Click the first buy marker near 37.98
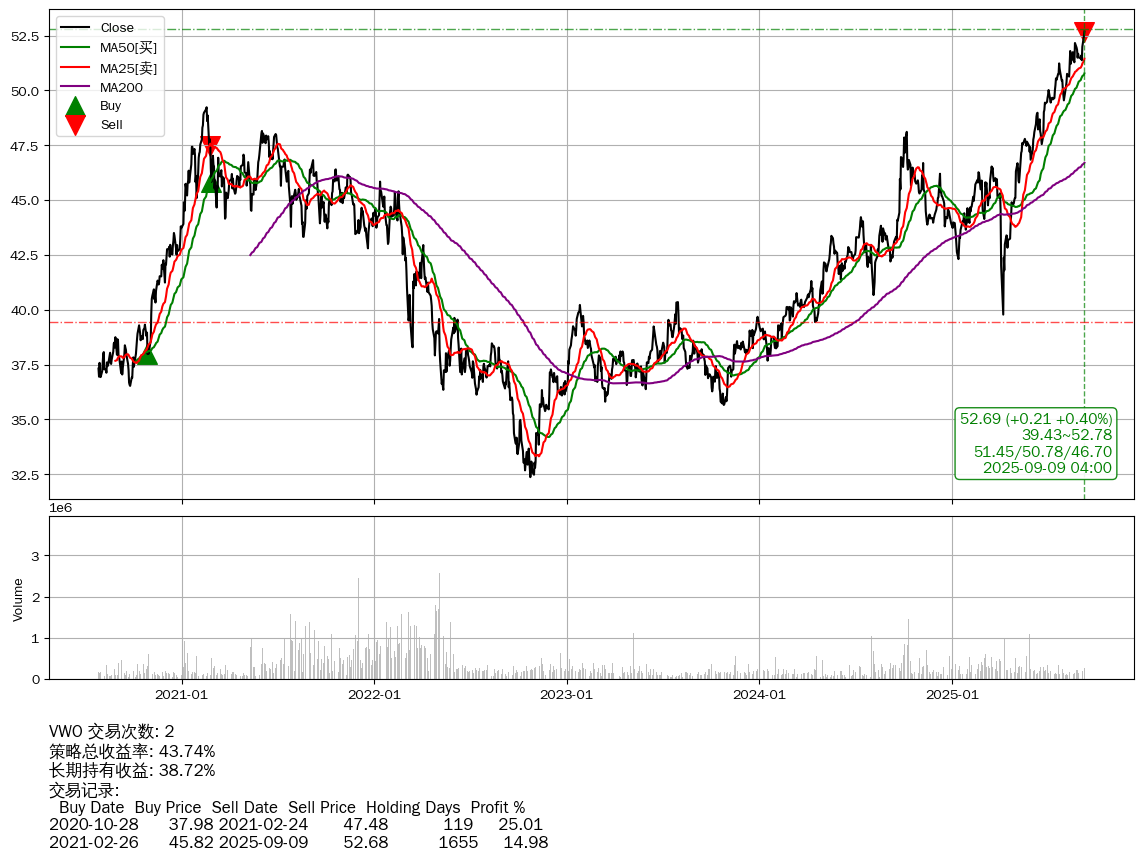Screen dimensions: 1143x860 point(146,354)
